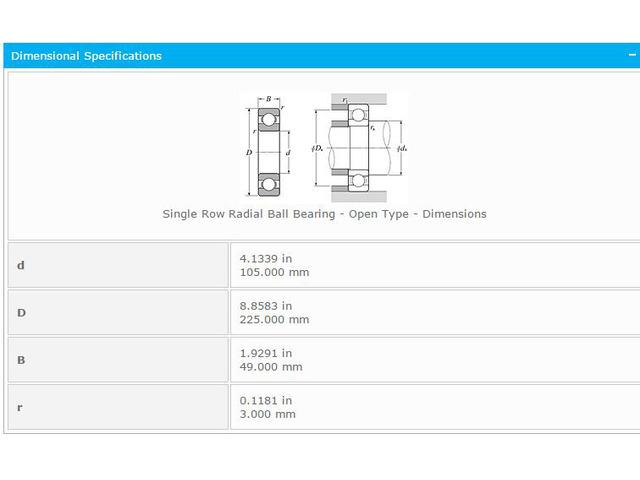Viewport: 640px width, 480px height.
Task: Select the value '105.000 mm'
Action: [x=274, y=272]
